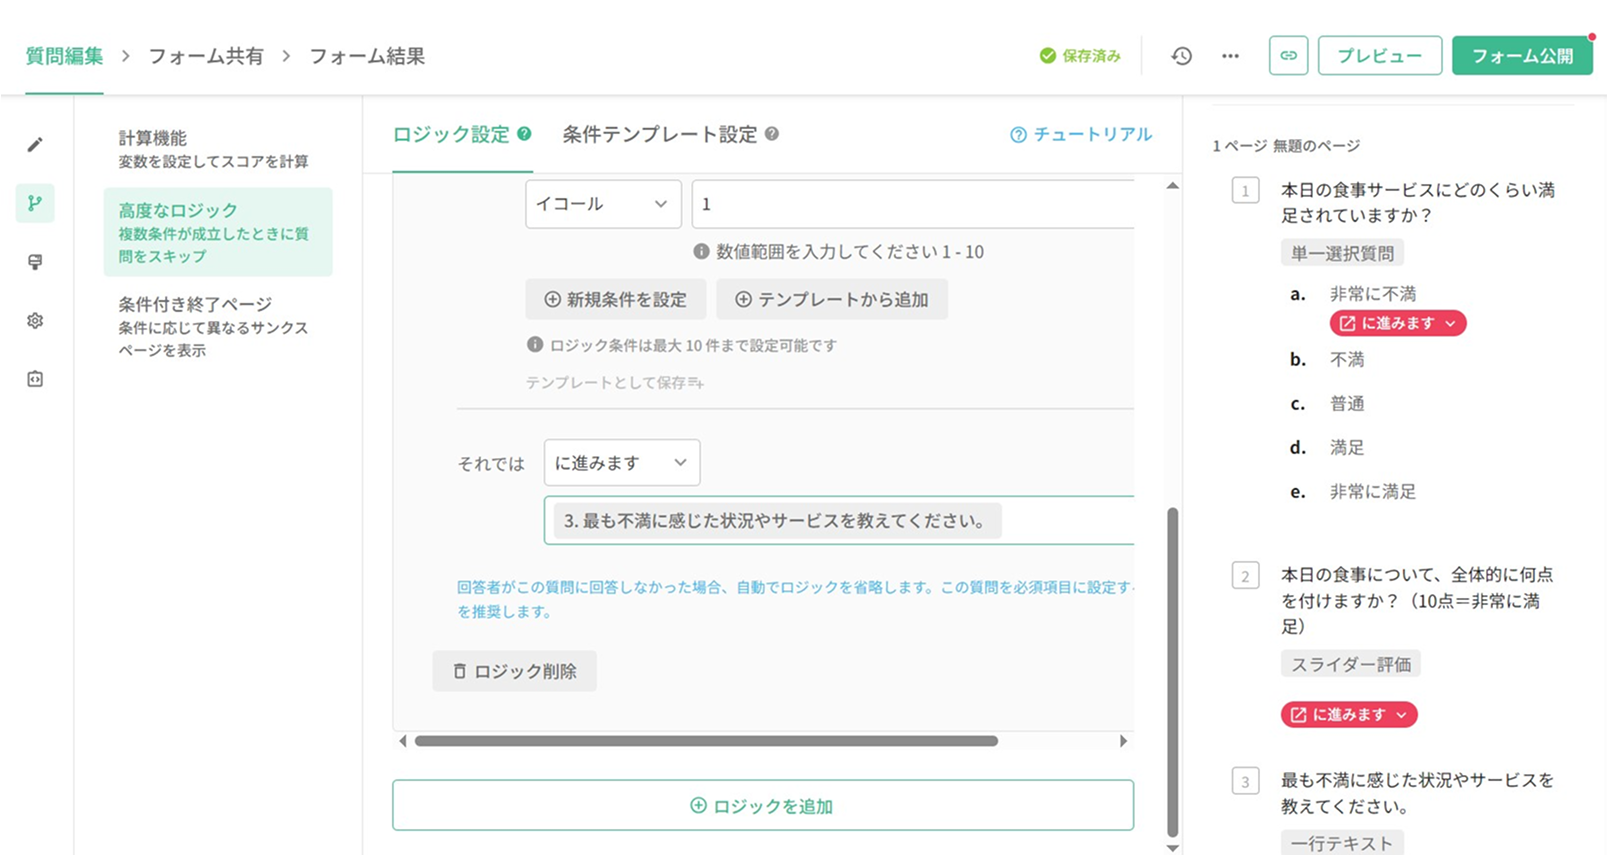The width and height of the screenshot is (1607, 855).
Task: Click help icon beside 条件テンプレート設定
Action: [772, 134]
